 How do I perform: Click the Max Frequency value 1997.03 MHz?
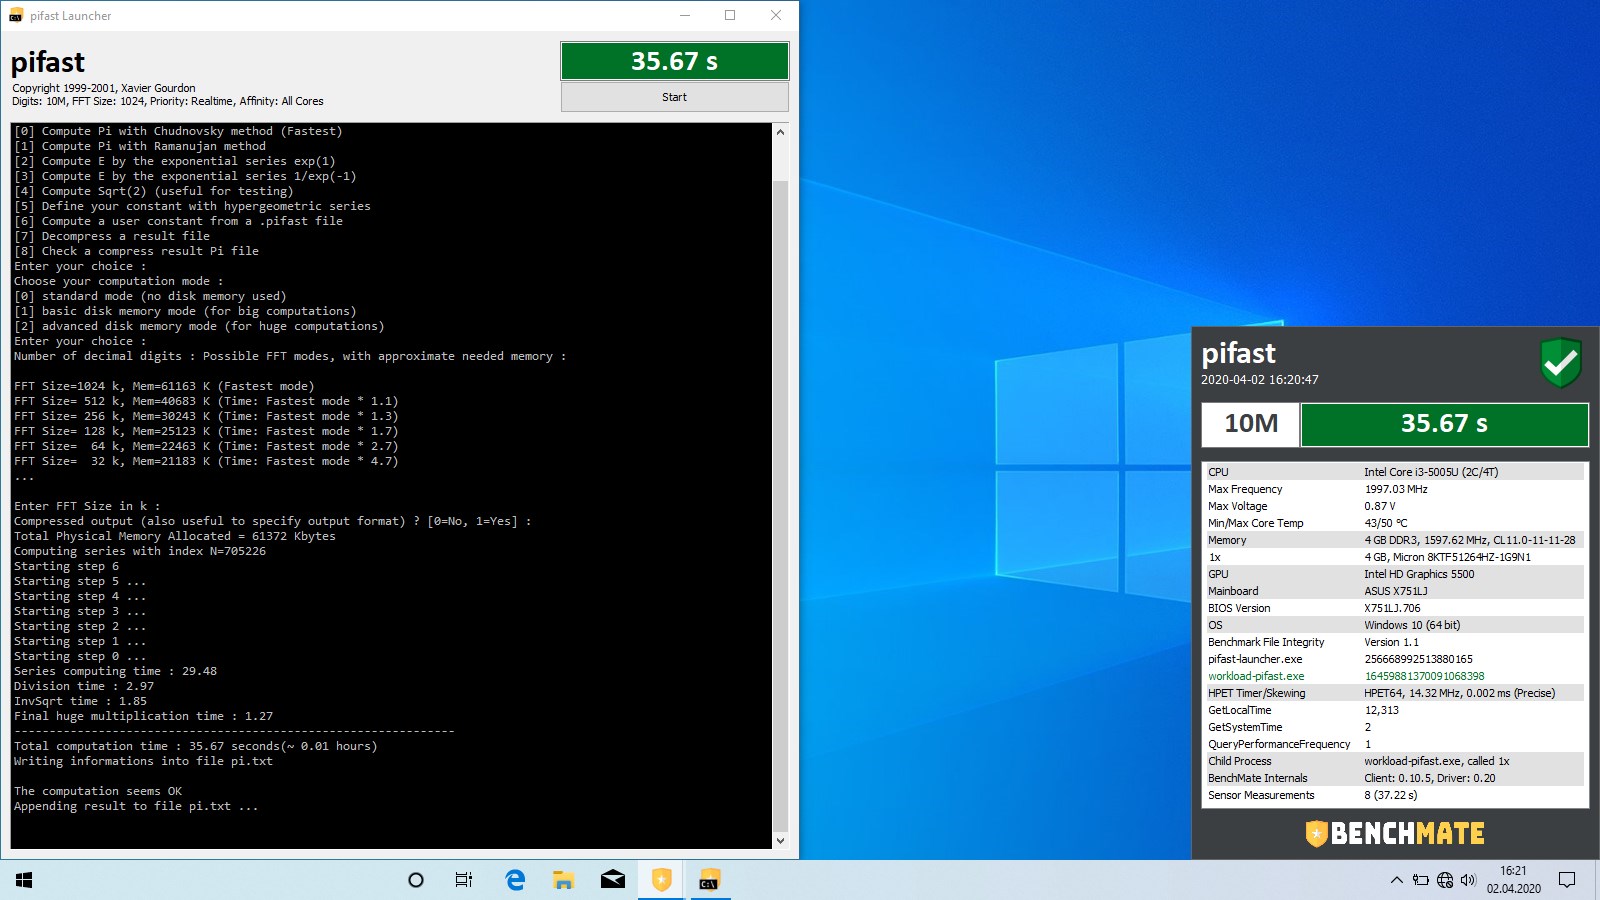point(1396,489)
